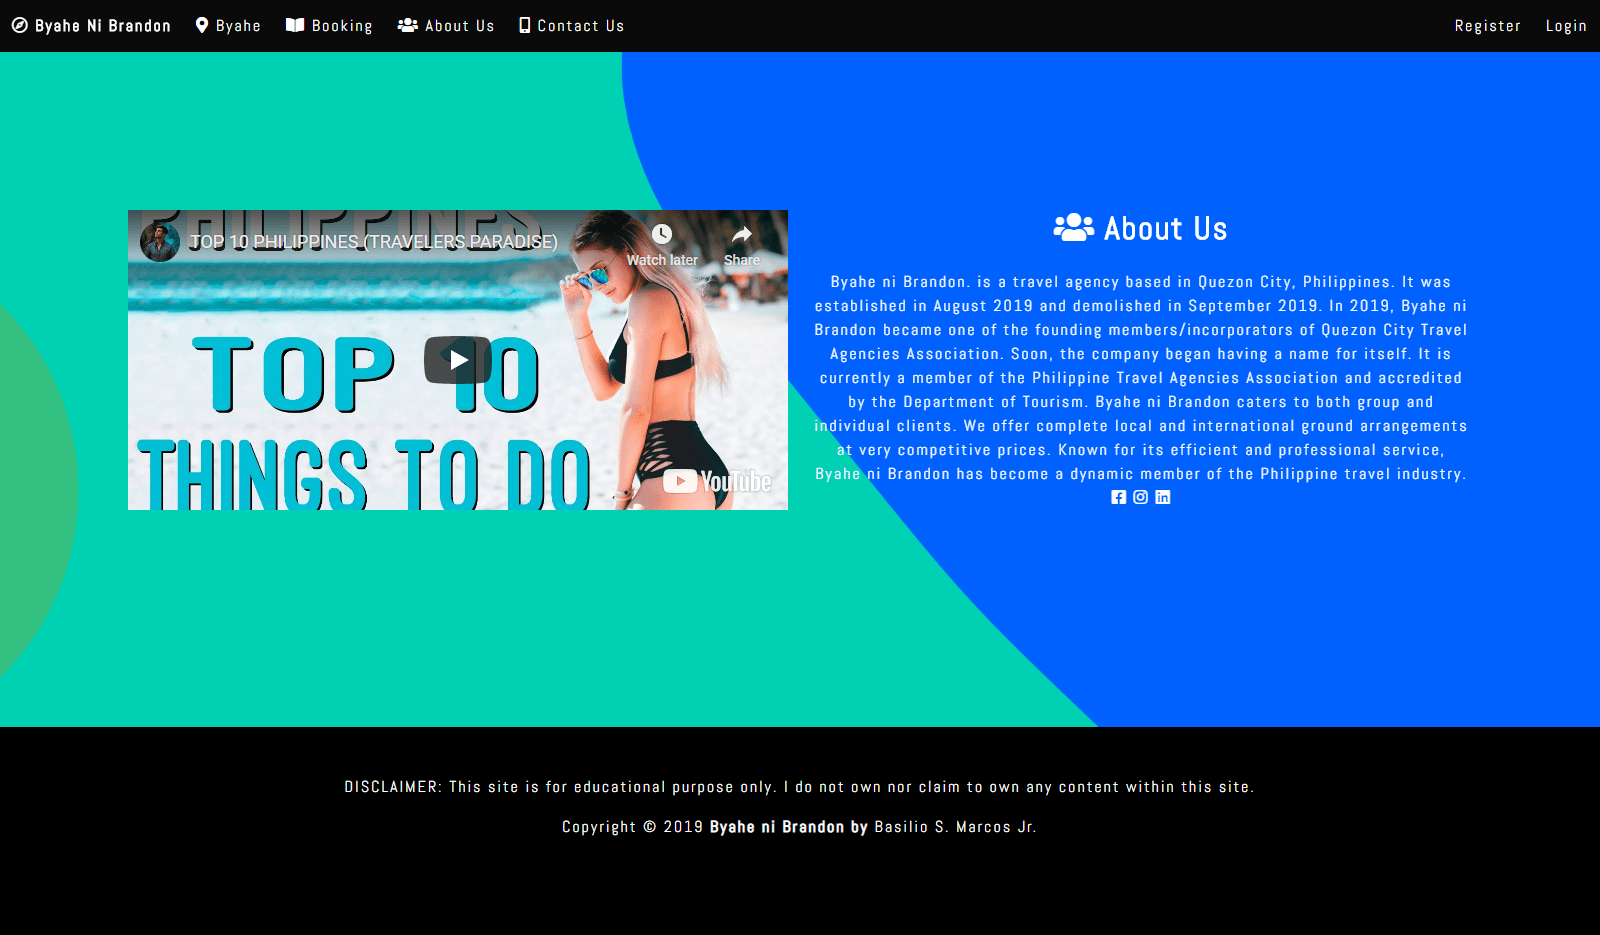Image resolution: width=1600 pixels, height=935 pixels.
Task: Open the Facebook social icon
Action: click(x=1118, y=497)
